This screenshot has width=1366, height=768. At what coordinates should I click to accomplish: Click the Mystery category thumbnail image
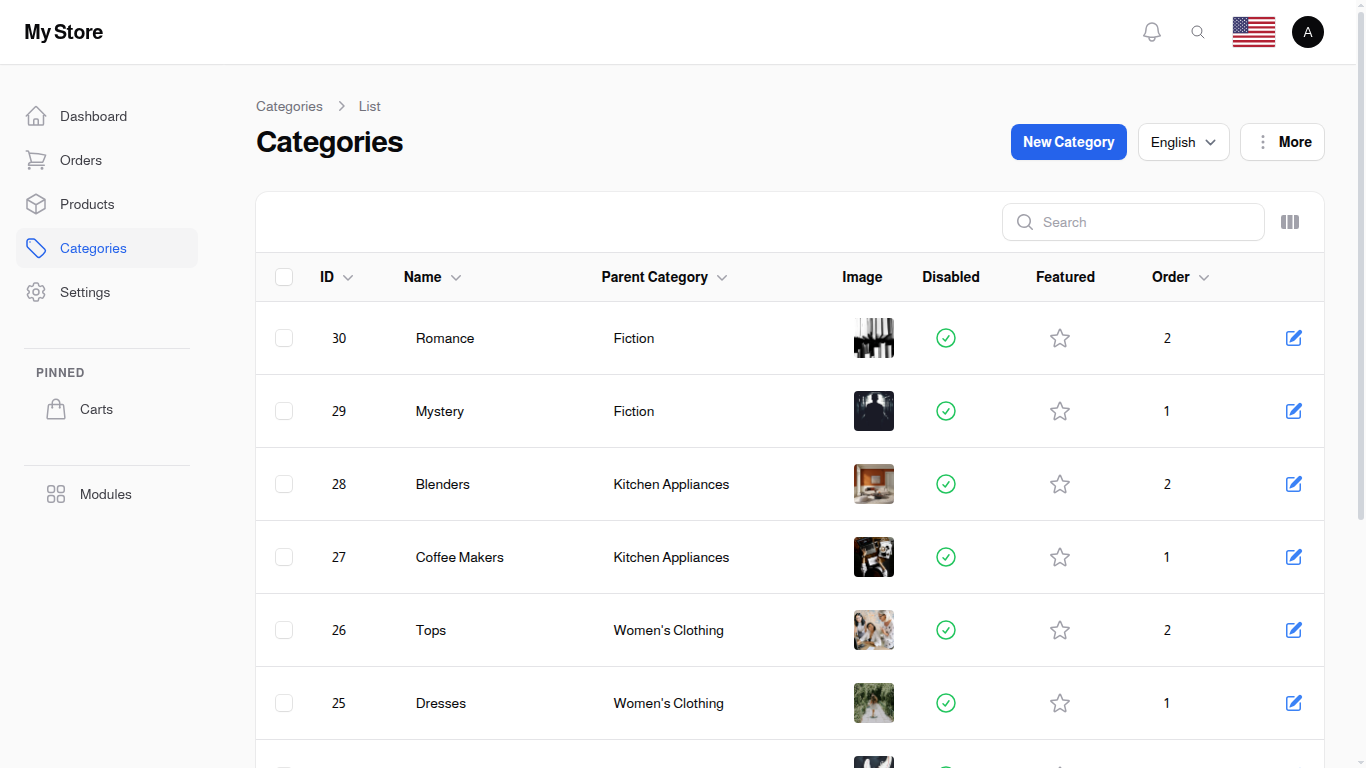pos(874,411)
